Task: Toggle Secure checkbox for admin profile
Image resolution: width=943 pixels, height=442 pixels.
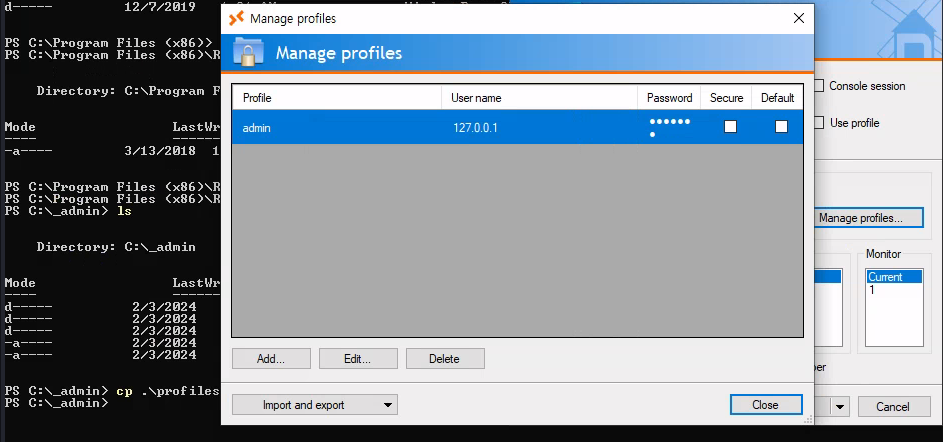Action: pos(730,127)
